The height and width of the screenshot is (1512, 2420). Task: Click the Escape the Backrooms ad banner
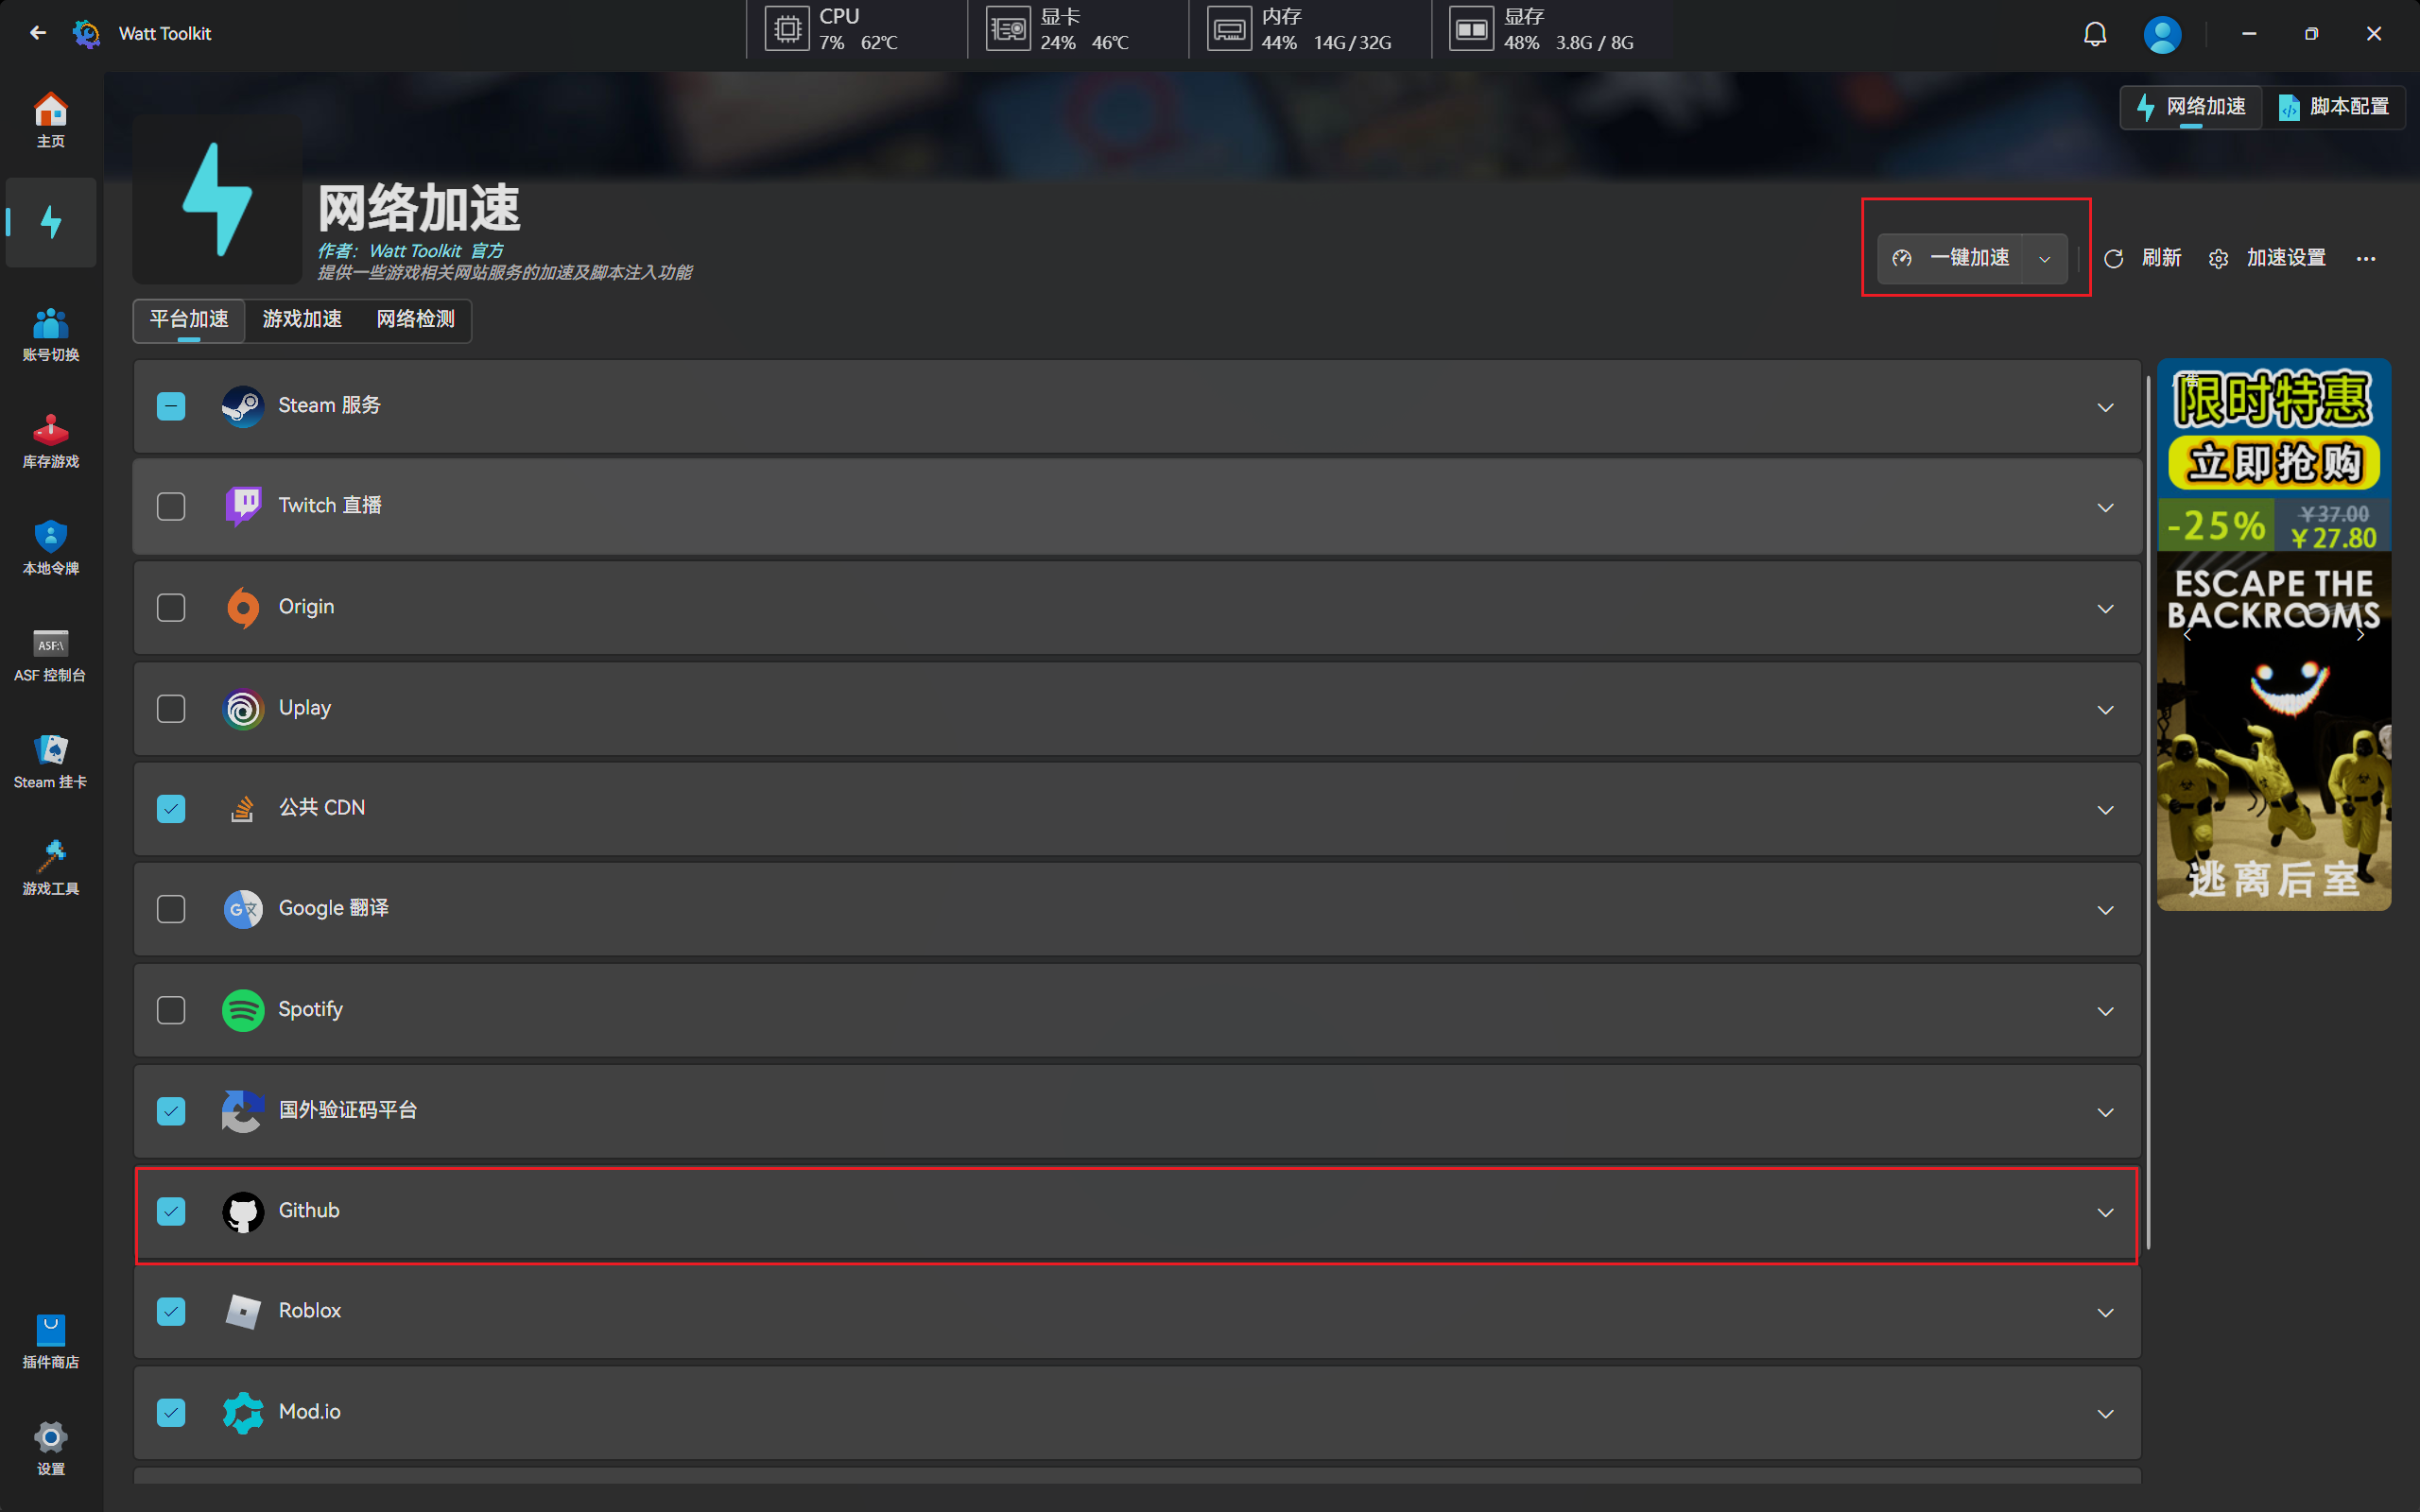[2273, 700]
